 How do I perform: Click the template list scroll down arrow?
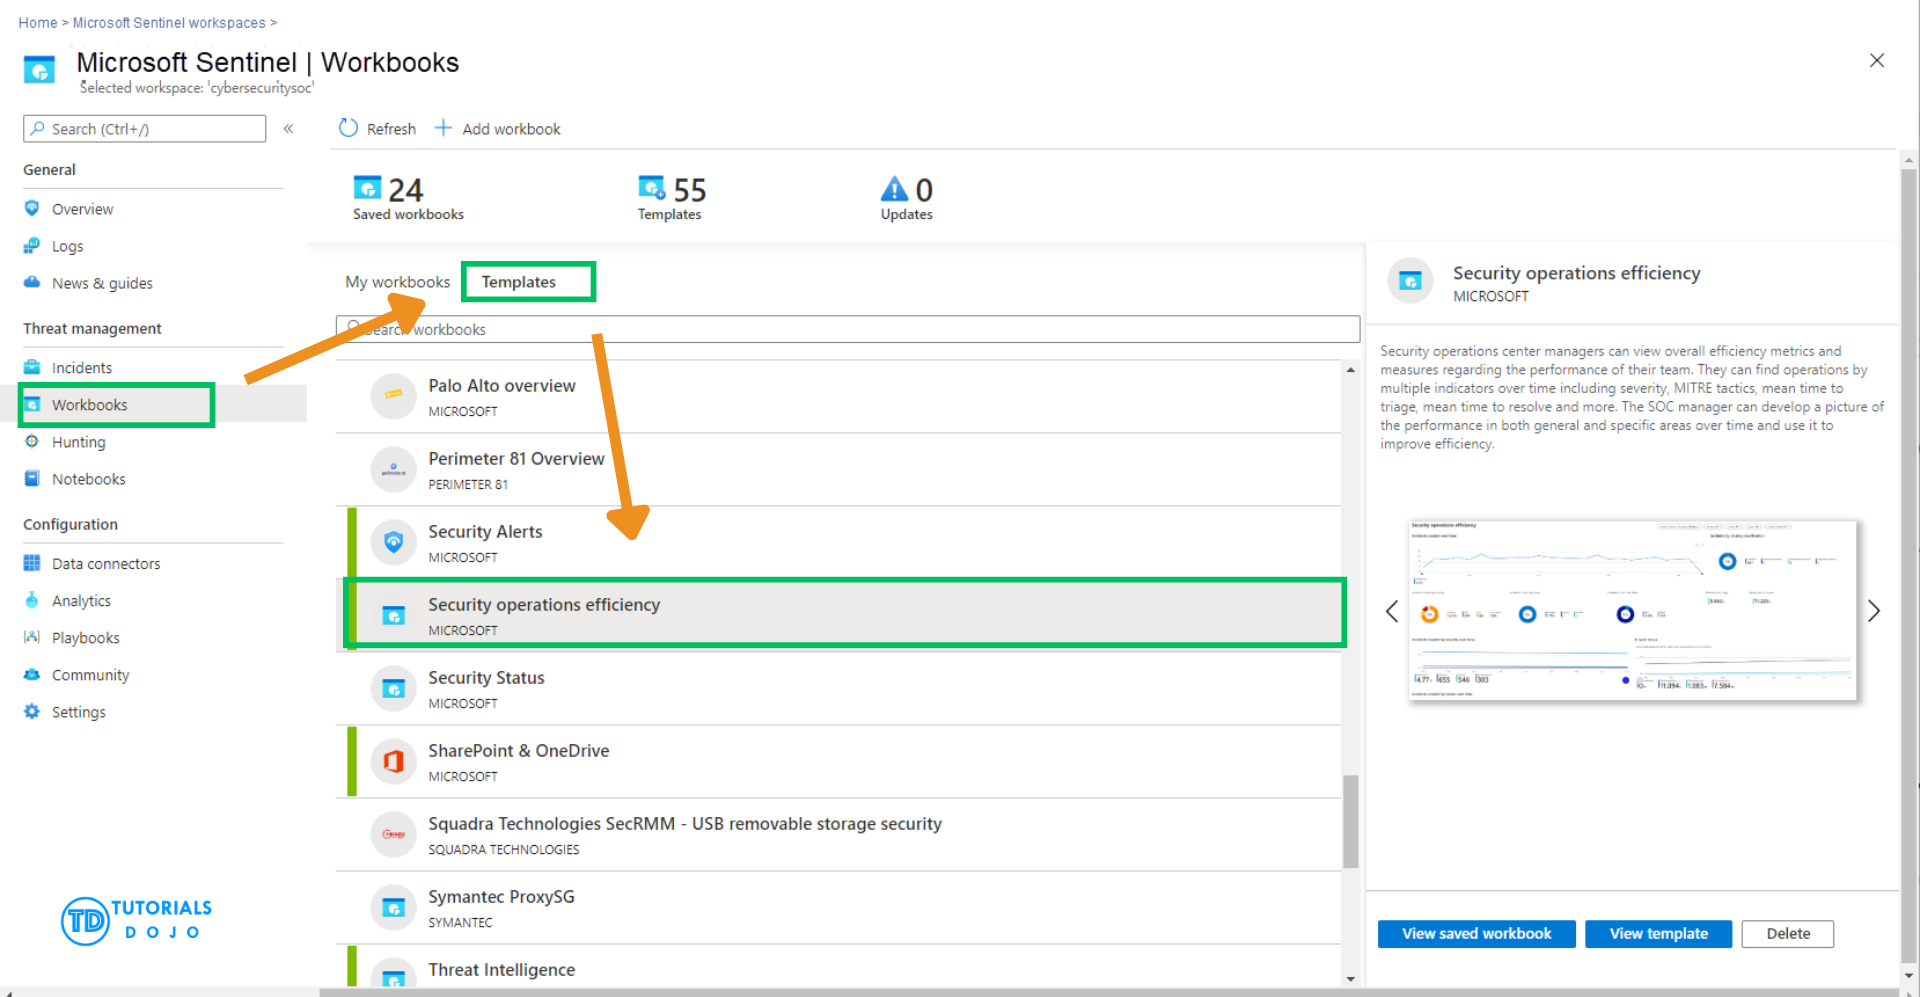click(x=1350, y=979)
